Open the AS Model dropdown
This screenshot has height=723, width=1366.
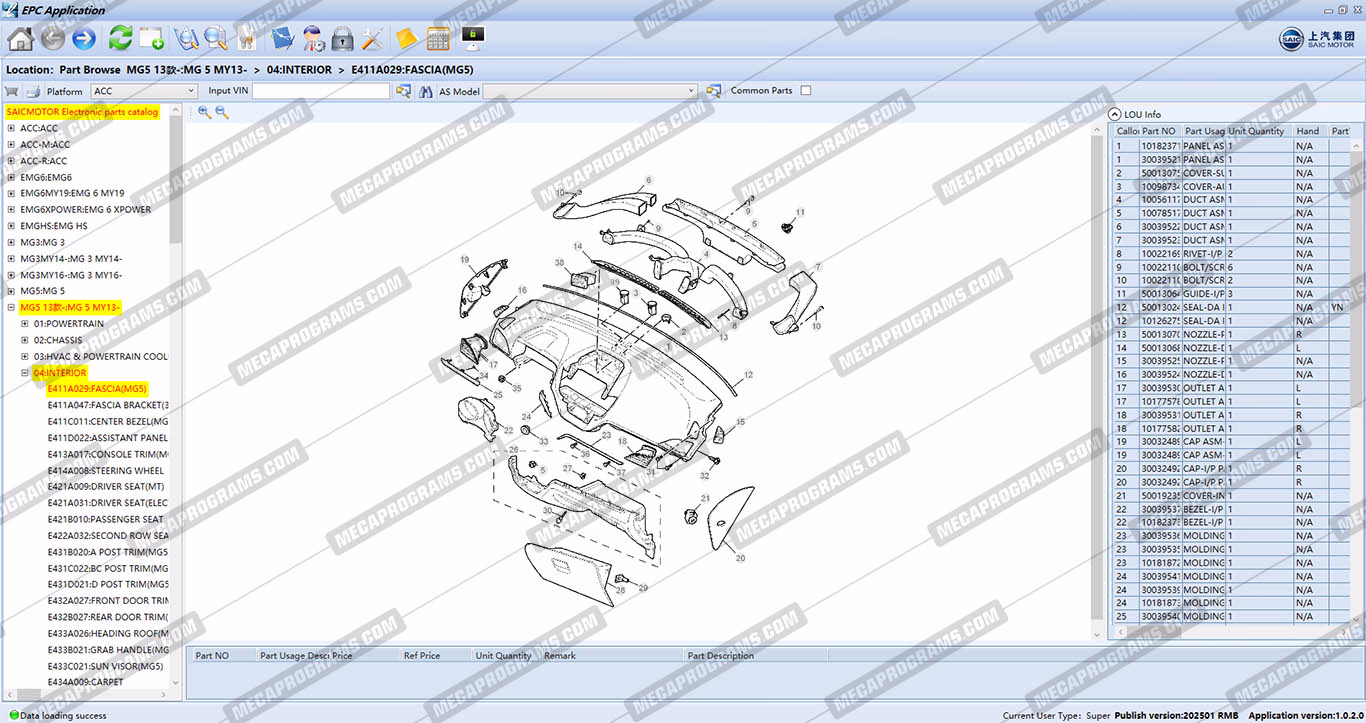coord(590,91)
